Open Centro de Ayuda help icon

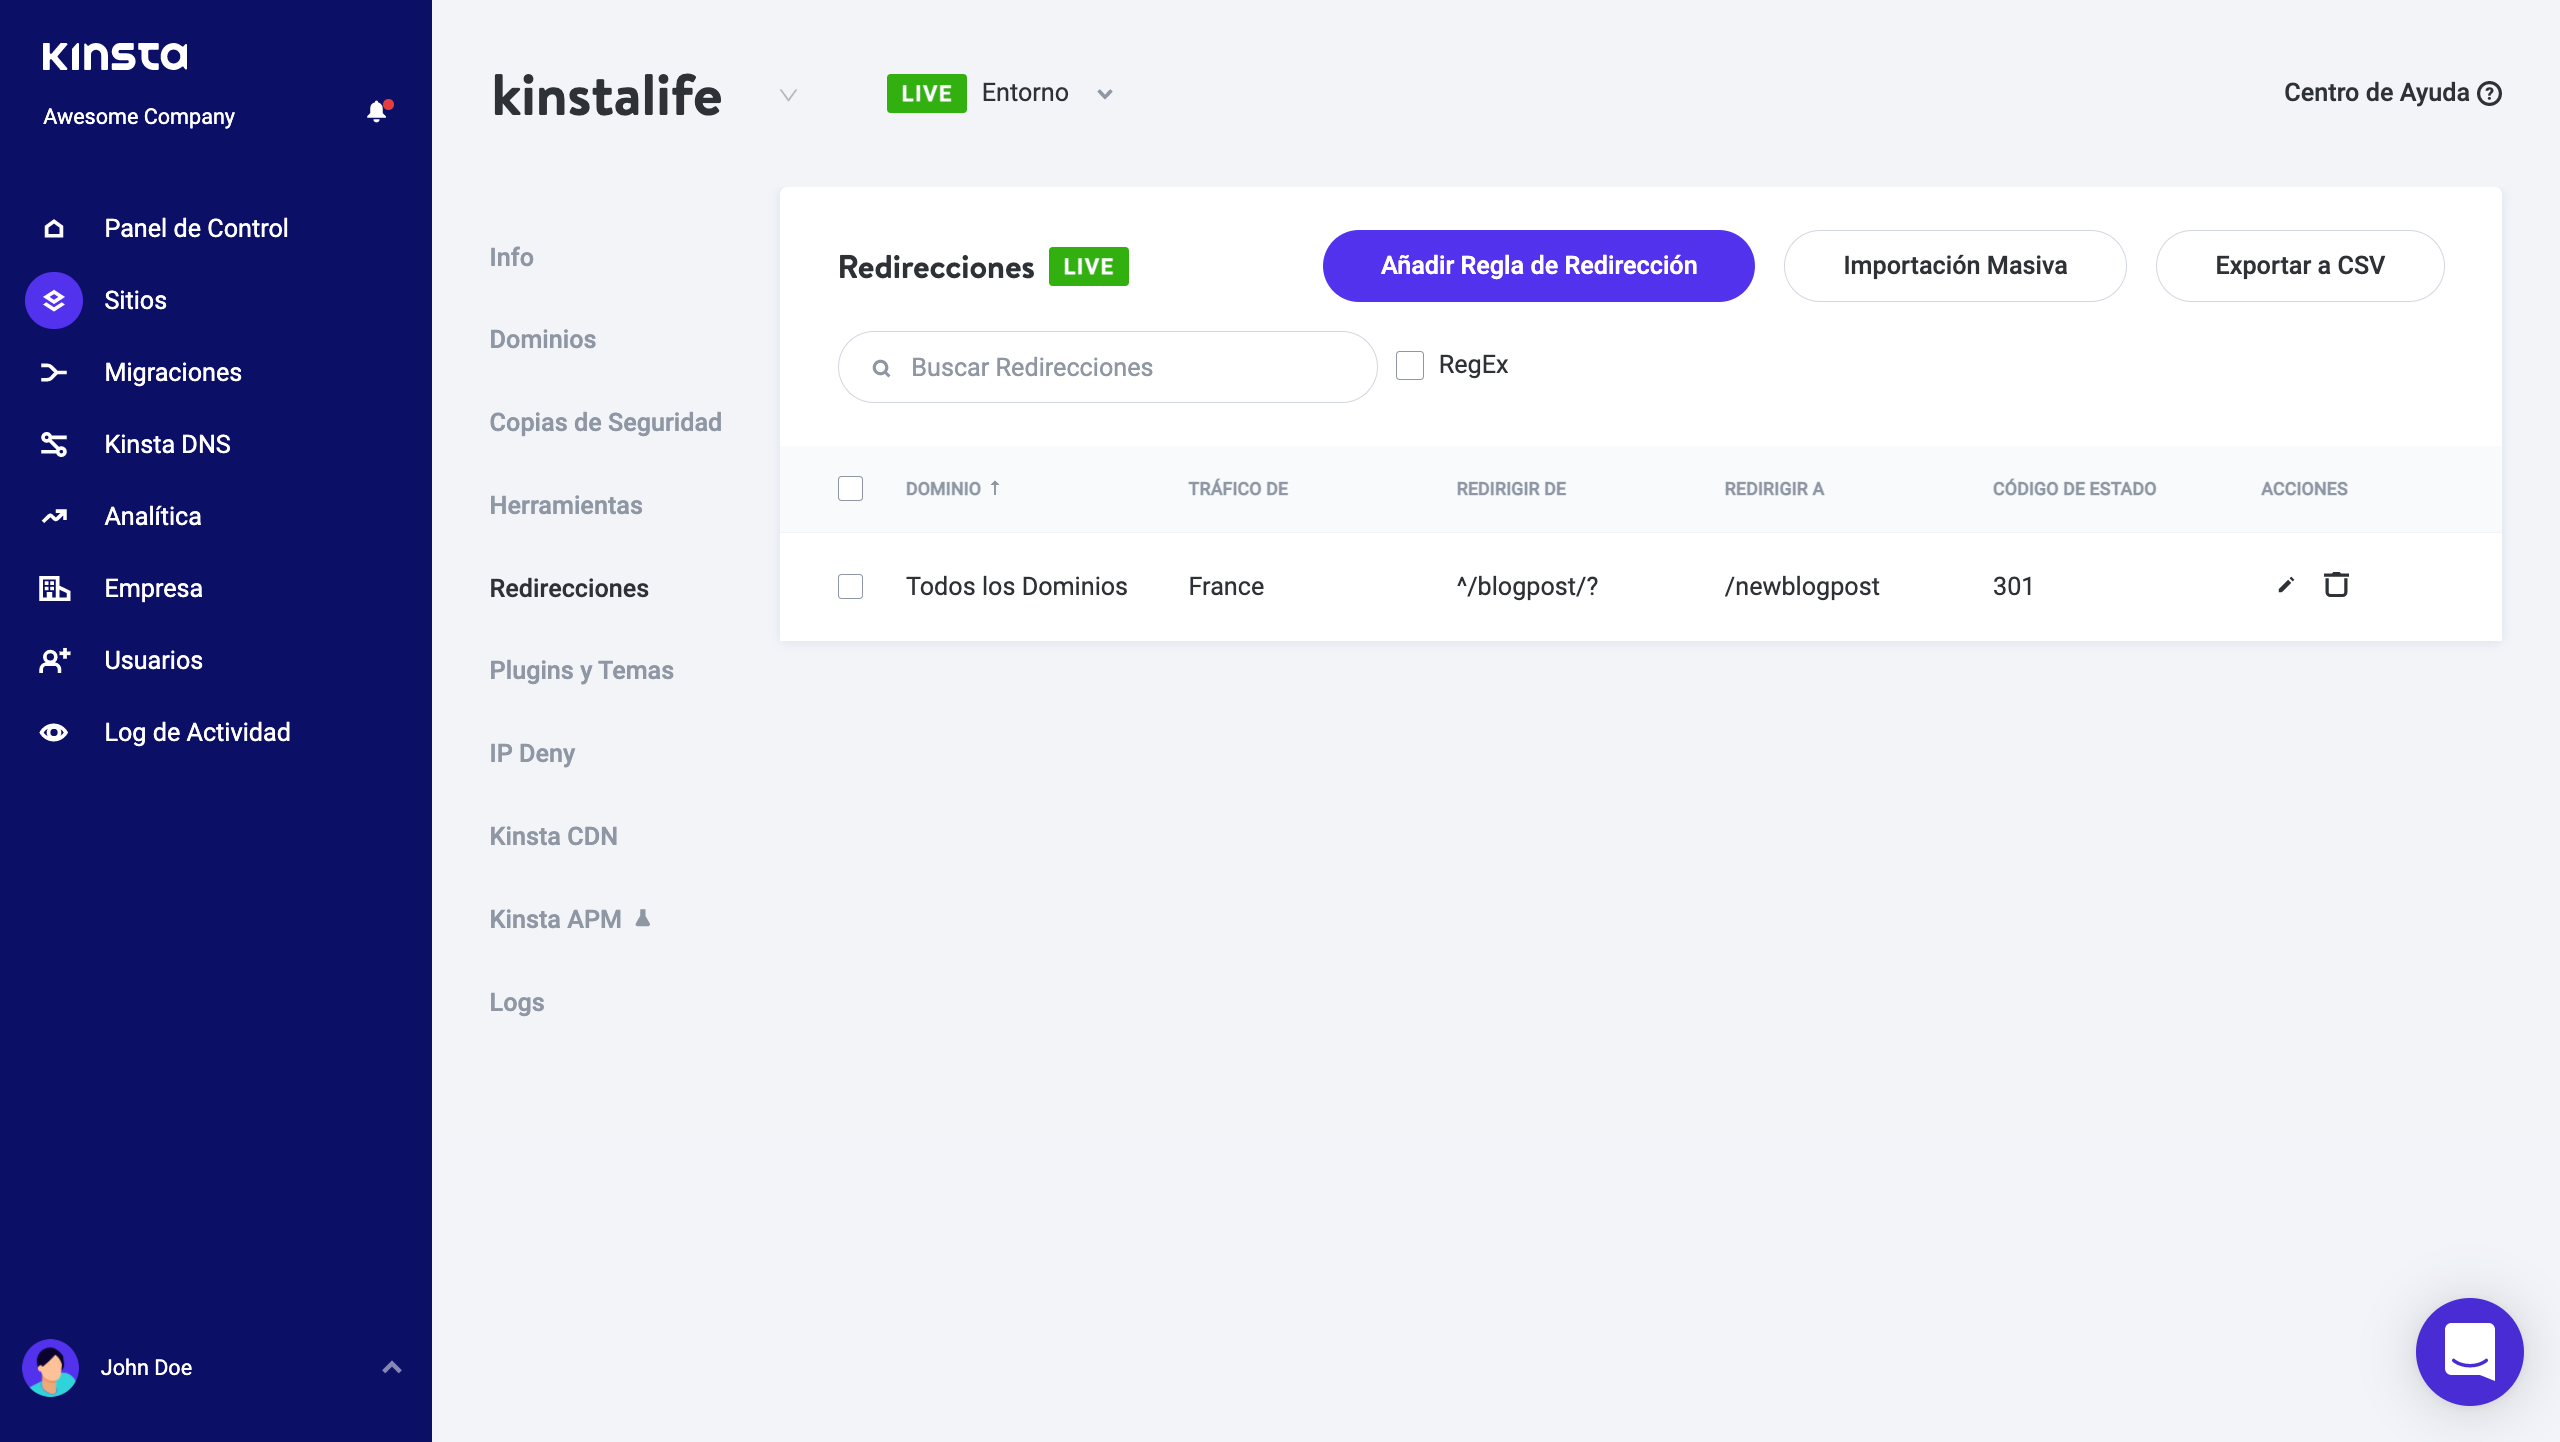coord(2490,93)
